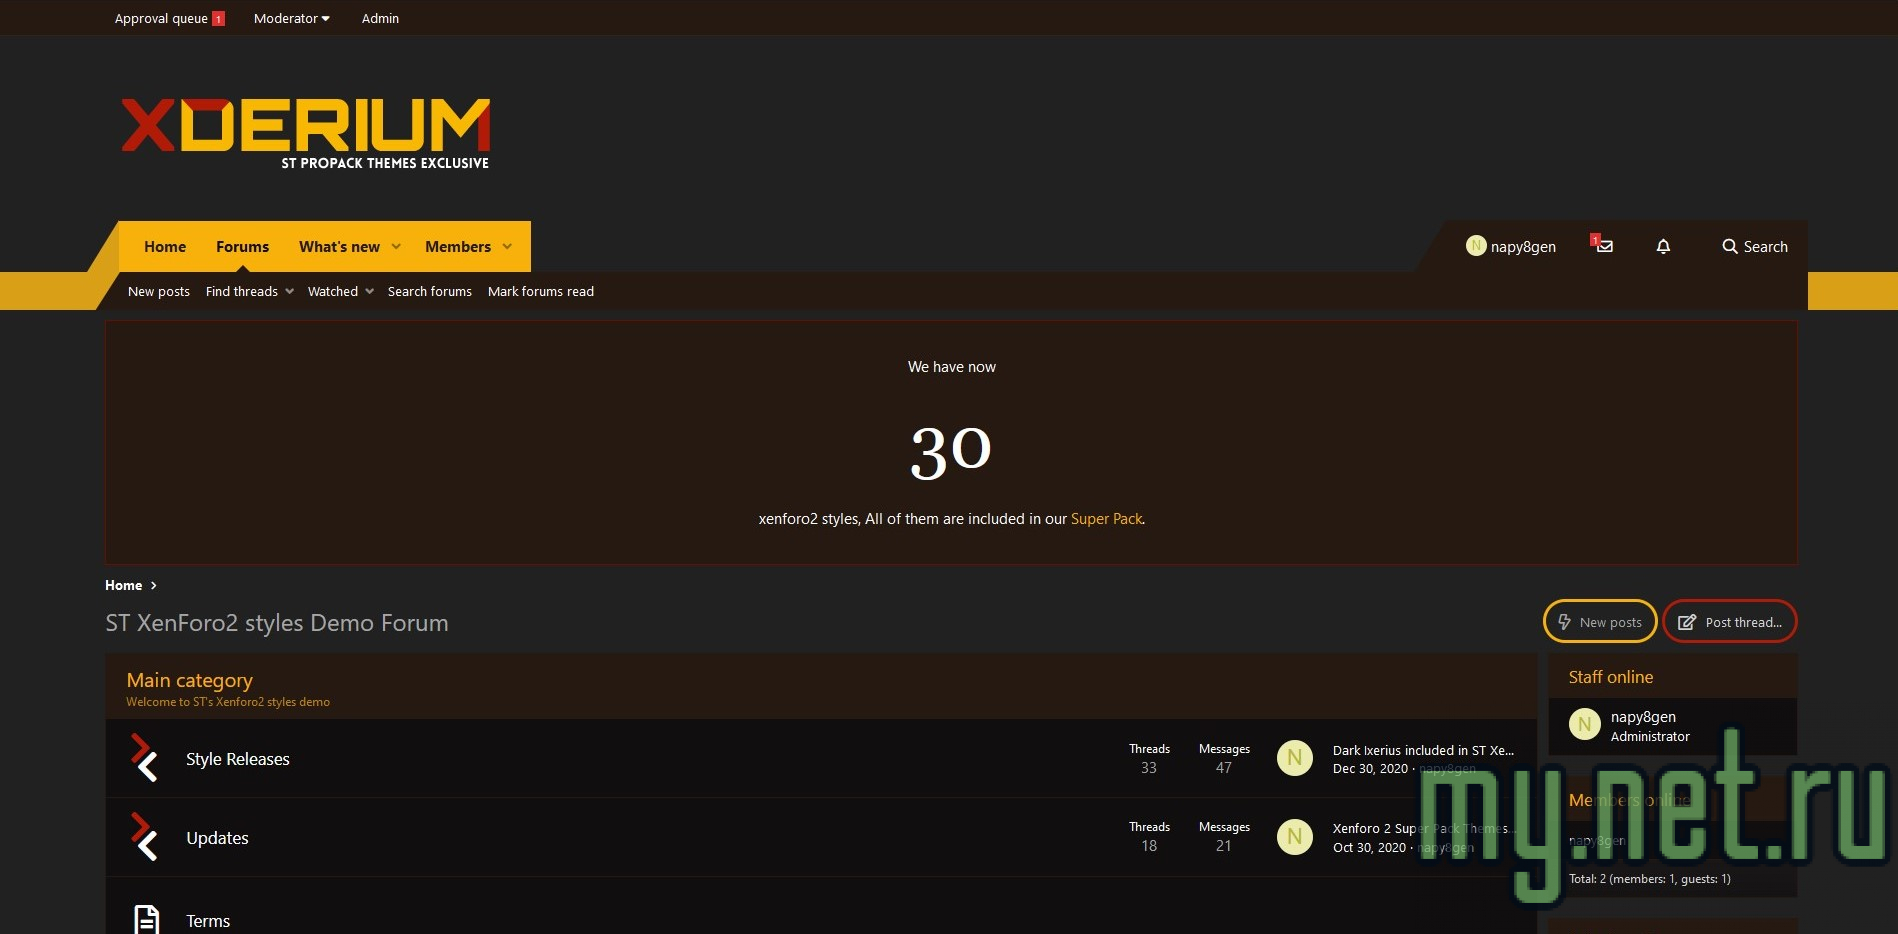Click the Terms page document icon
1898x934 pixels.
pos(146,919)
